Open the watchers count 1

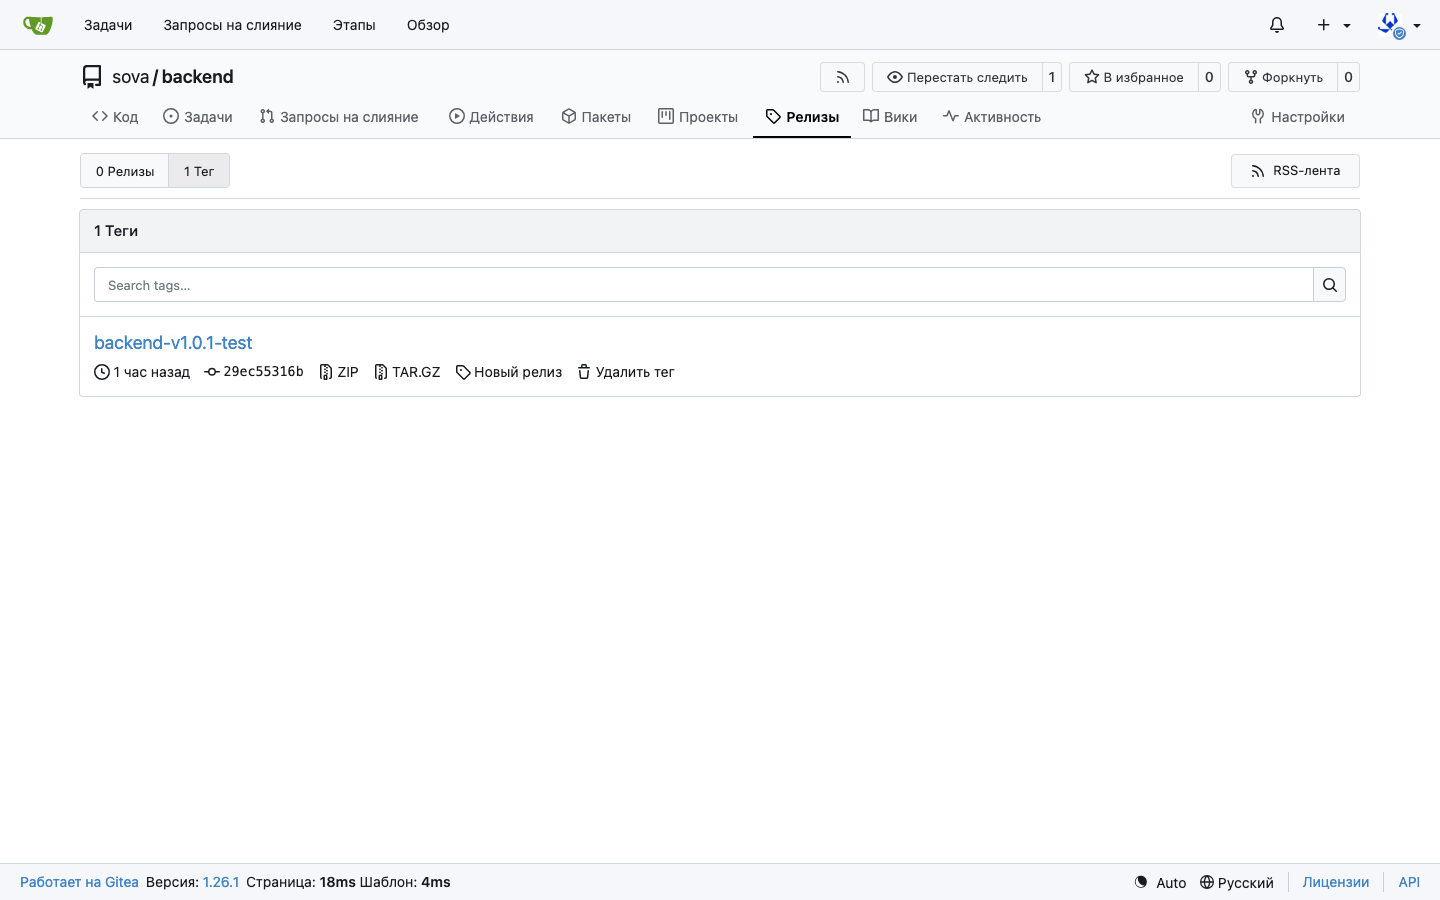click(1052, 77)
